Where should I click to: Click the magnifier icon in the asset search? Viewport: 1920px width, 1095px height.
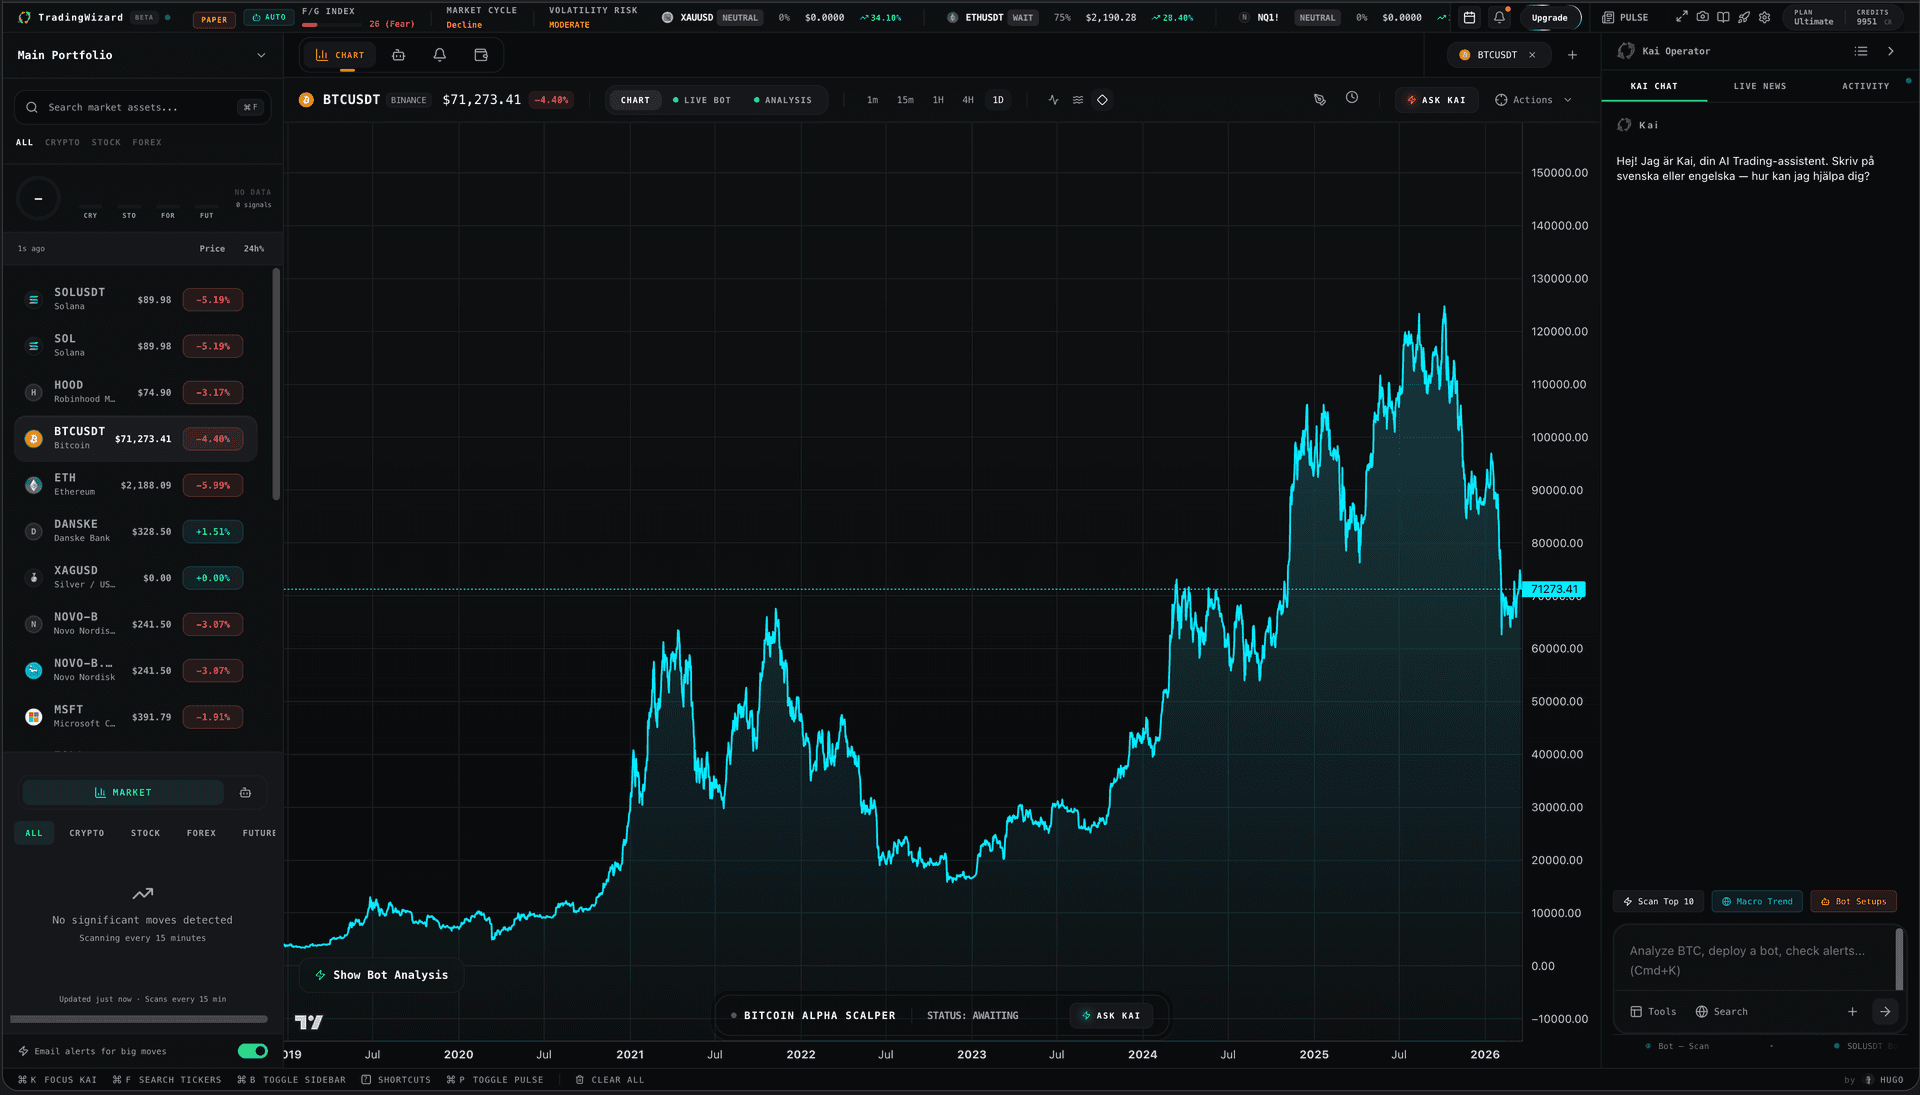point(32,107)
